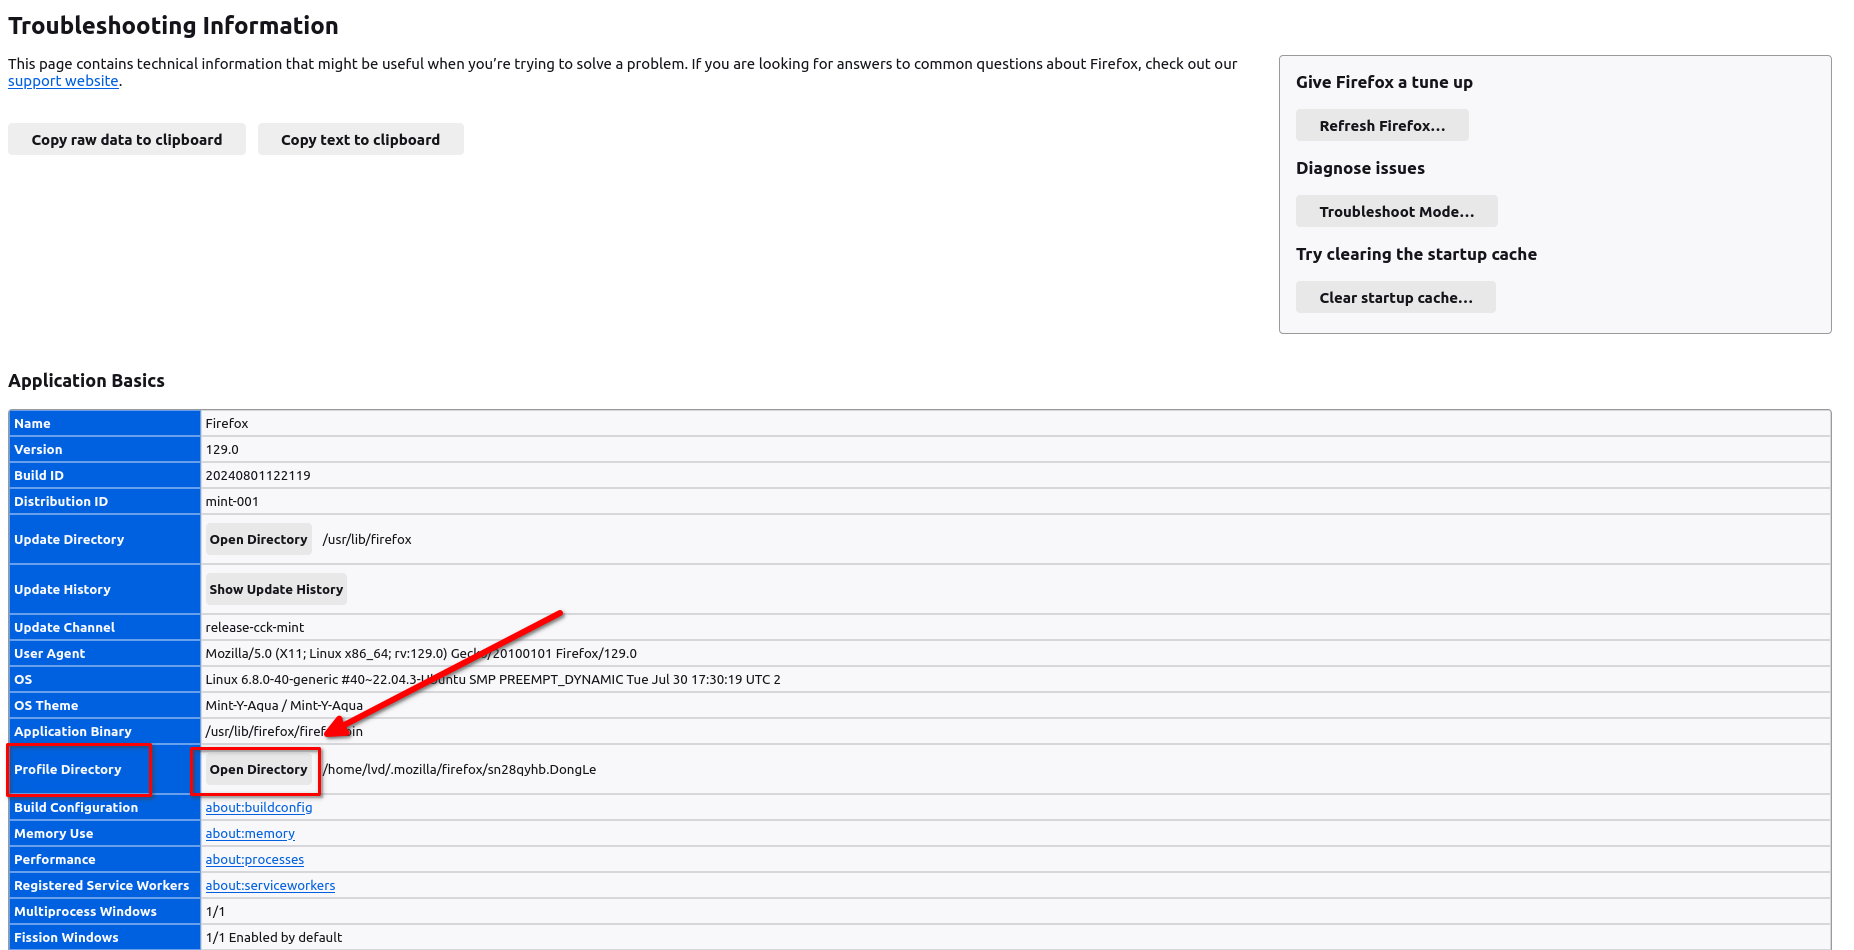
Task: Click Registered Service Workers header cell
Action: coord(105,885)
